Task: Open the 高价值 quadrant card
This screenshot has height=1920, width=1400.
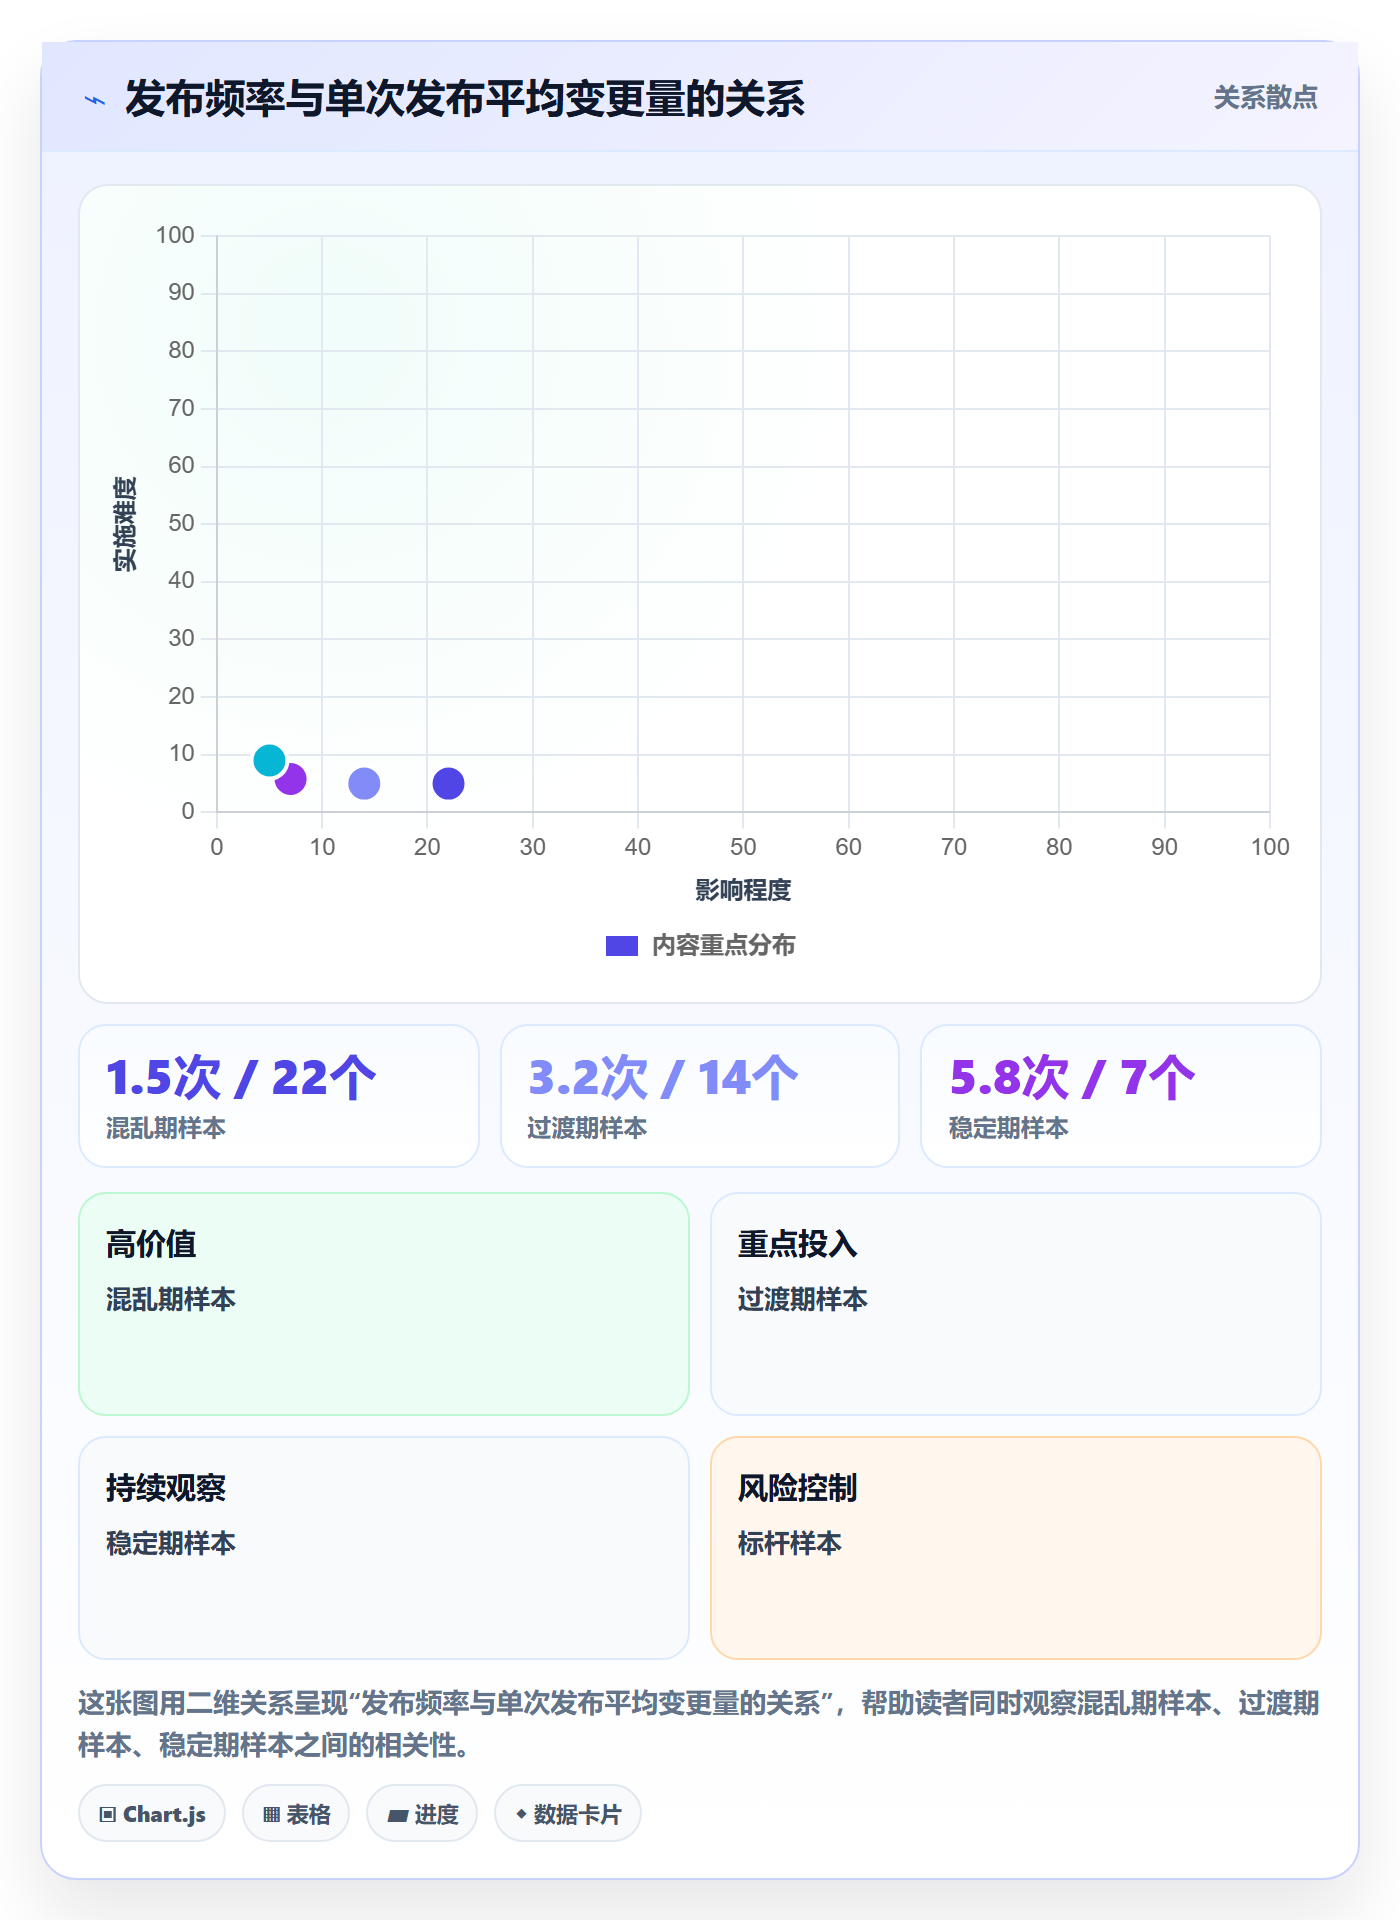Action: click(384, 1304)
